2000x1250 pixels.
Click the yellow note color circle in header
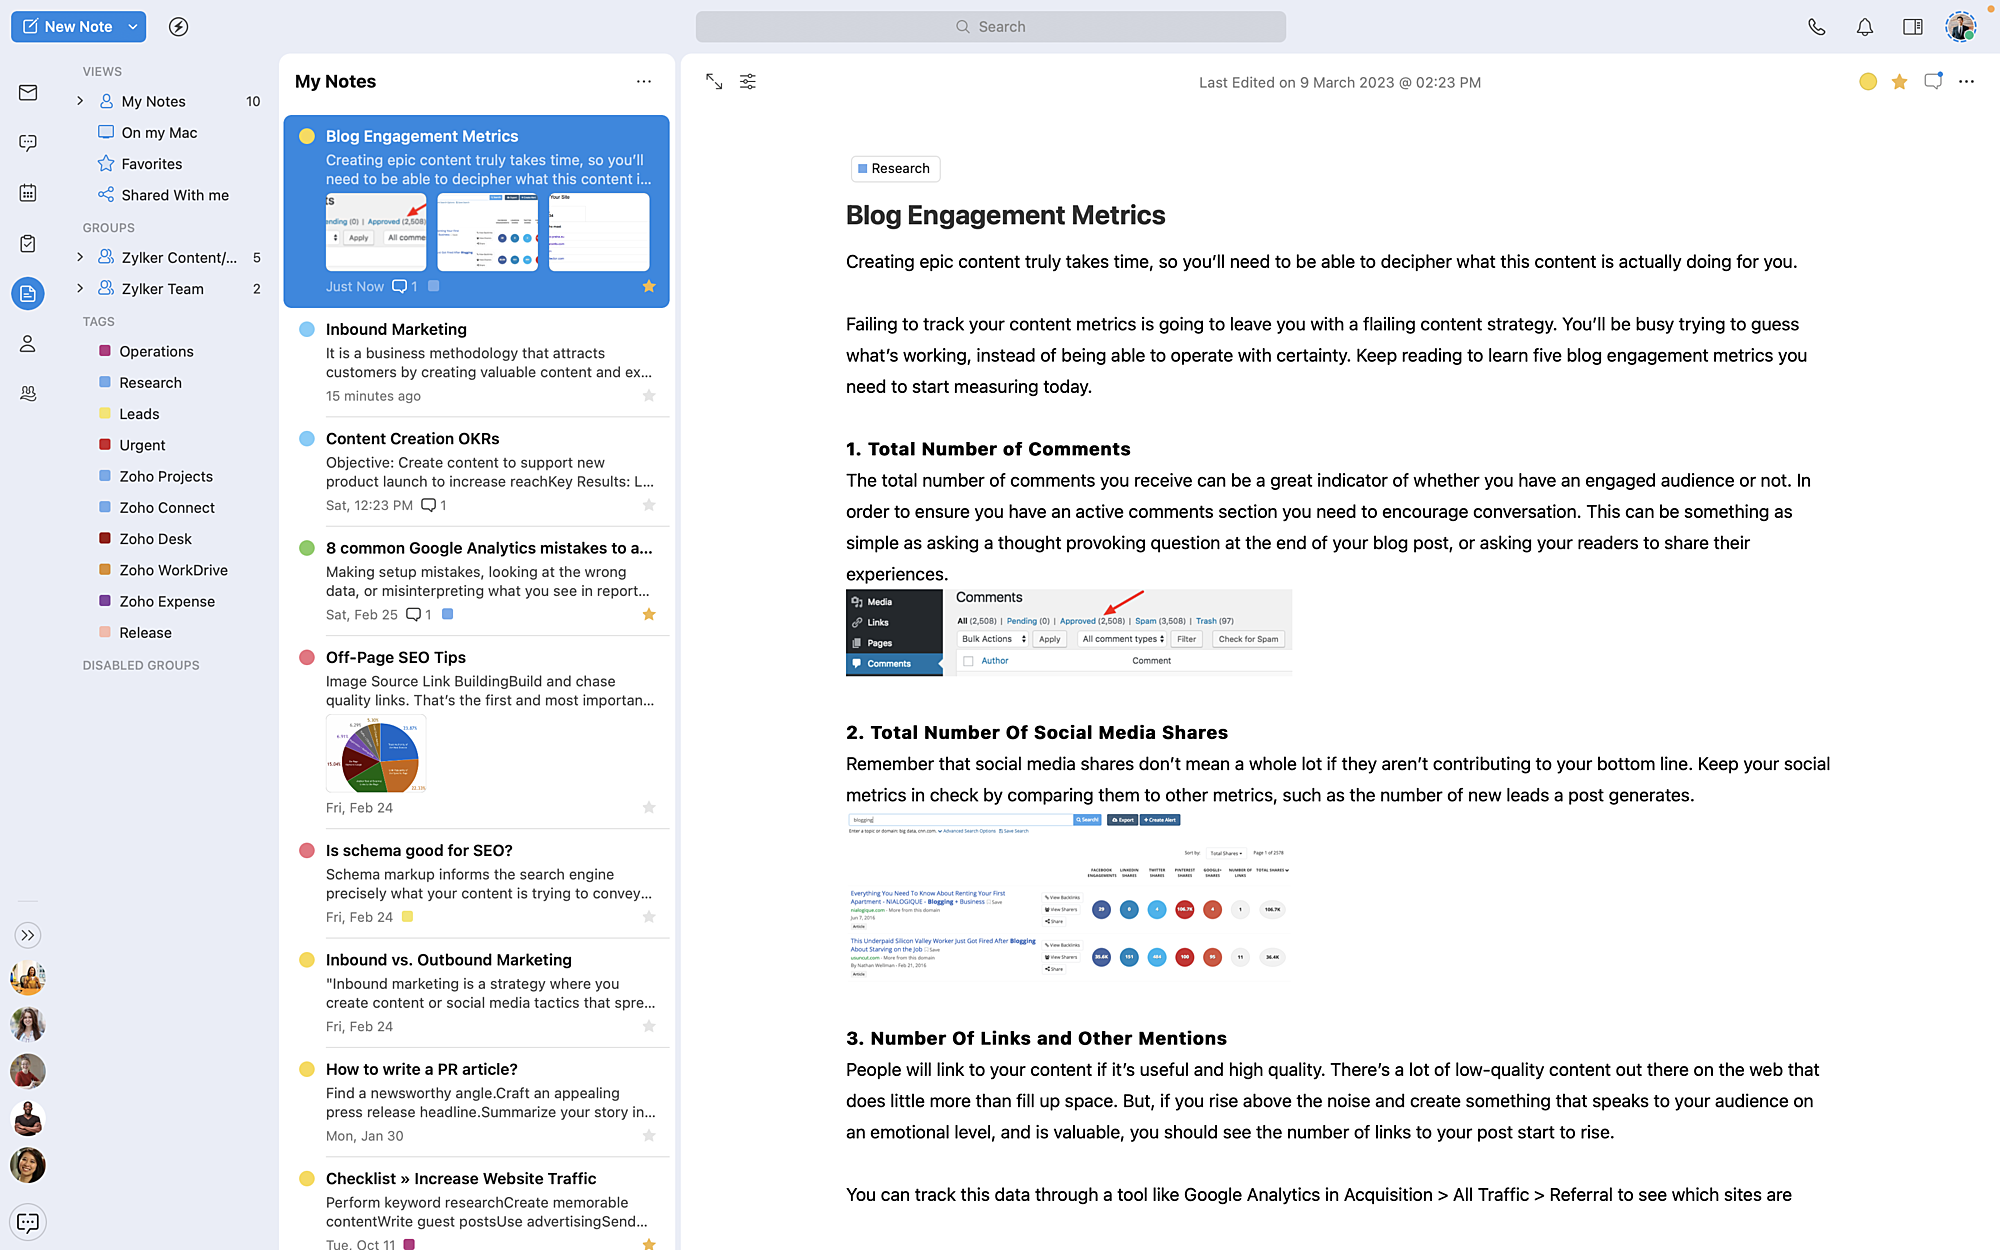click(1867, 82)
